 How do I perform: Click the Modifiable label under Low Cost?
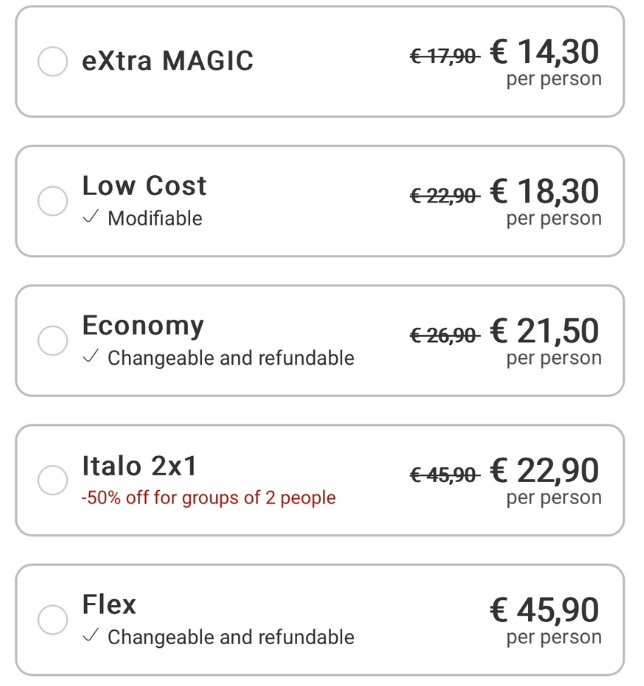(155, 218)
